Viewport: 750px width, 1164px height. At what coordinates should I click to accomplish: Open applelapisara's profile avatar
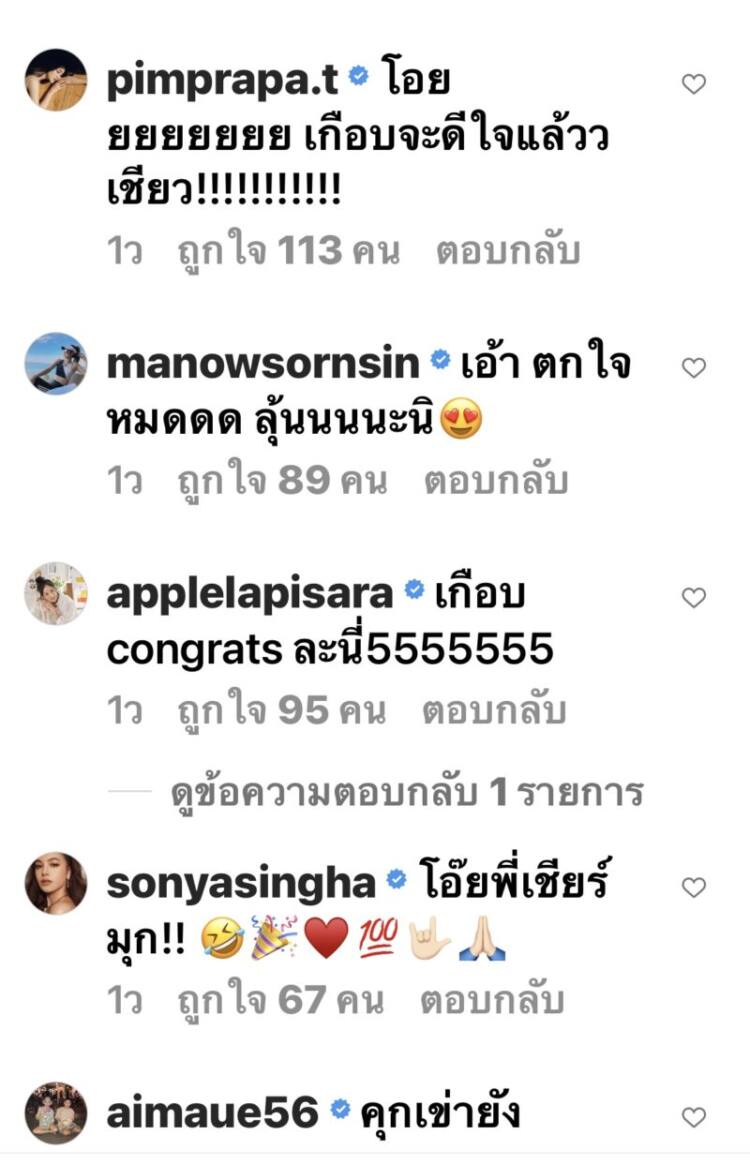pyautogui.click(x=56, y=593)
